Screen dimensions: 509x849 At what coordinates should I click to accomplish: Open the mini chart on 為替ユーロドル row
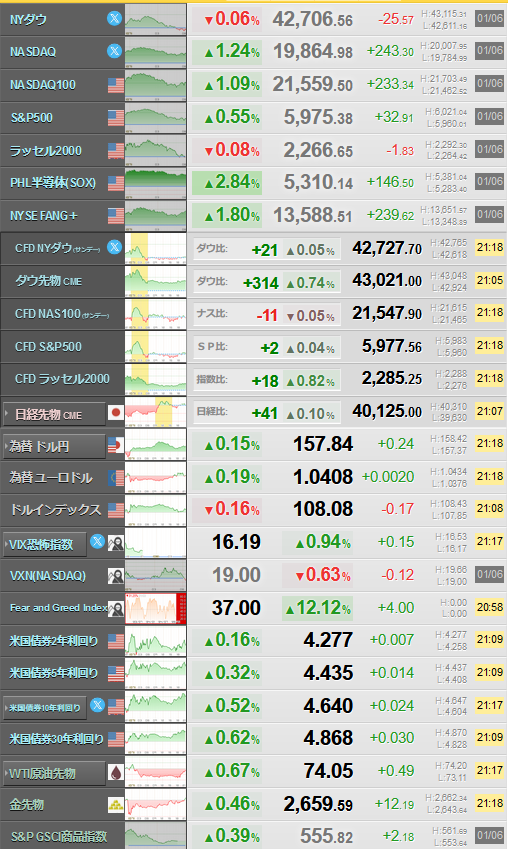pyautogui.click(x=155, y=478)
